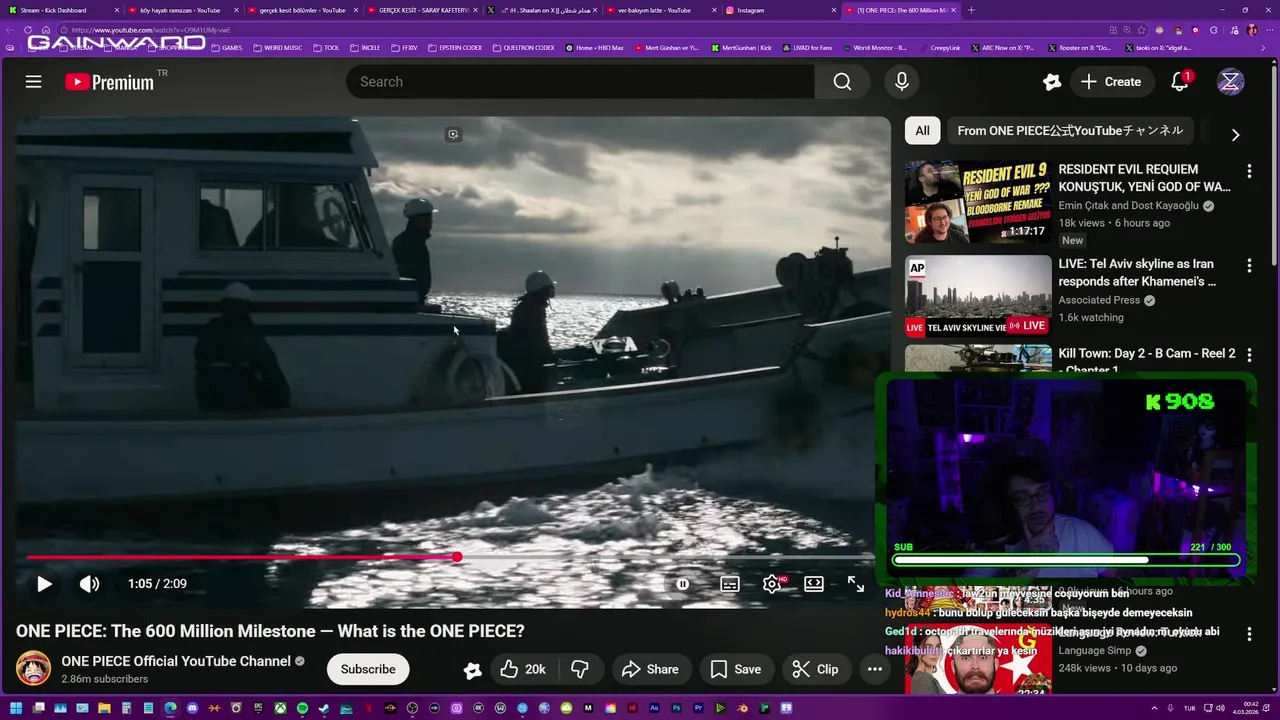Image resolution: width=1280 pixels, height=720 pixels.
Task: Open the GAMES bookmarks folder
Action: (226, 47)
